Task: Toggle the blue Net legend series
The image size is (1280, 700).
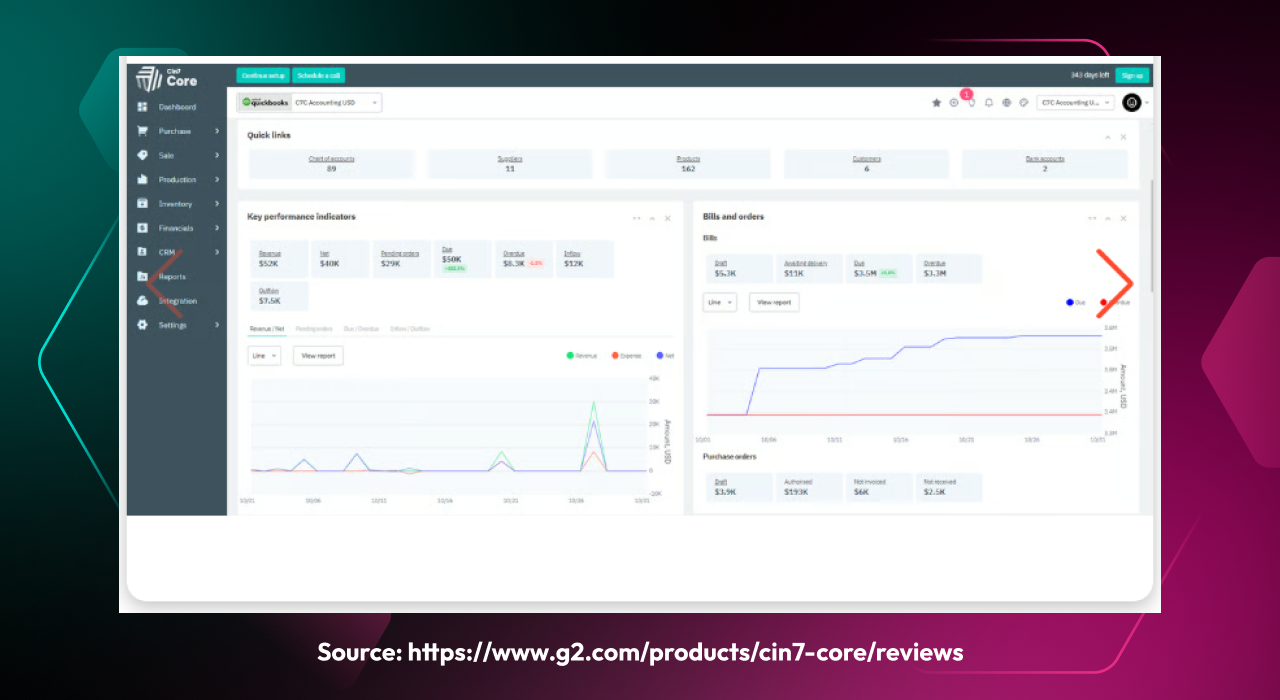Action: coord(665,355)
